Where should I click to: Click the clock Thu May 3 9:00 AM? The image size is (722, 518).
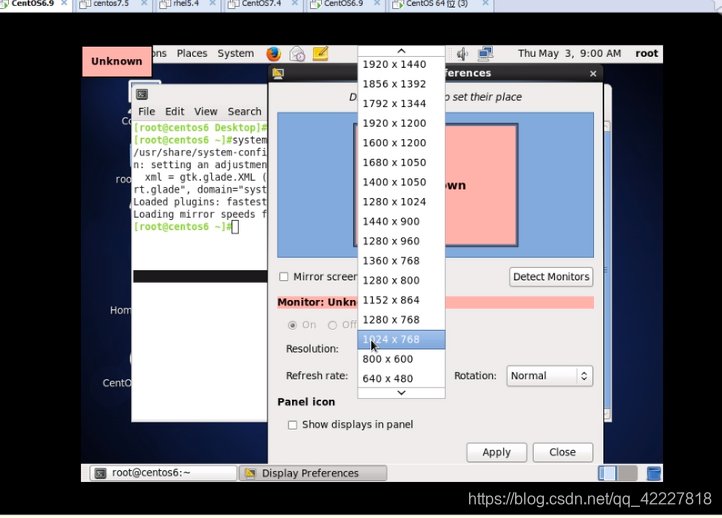[x=569, y=53]
